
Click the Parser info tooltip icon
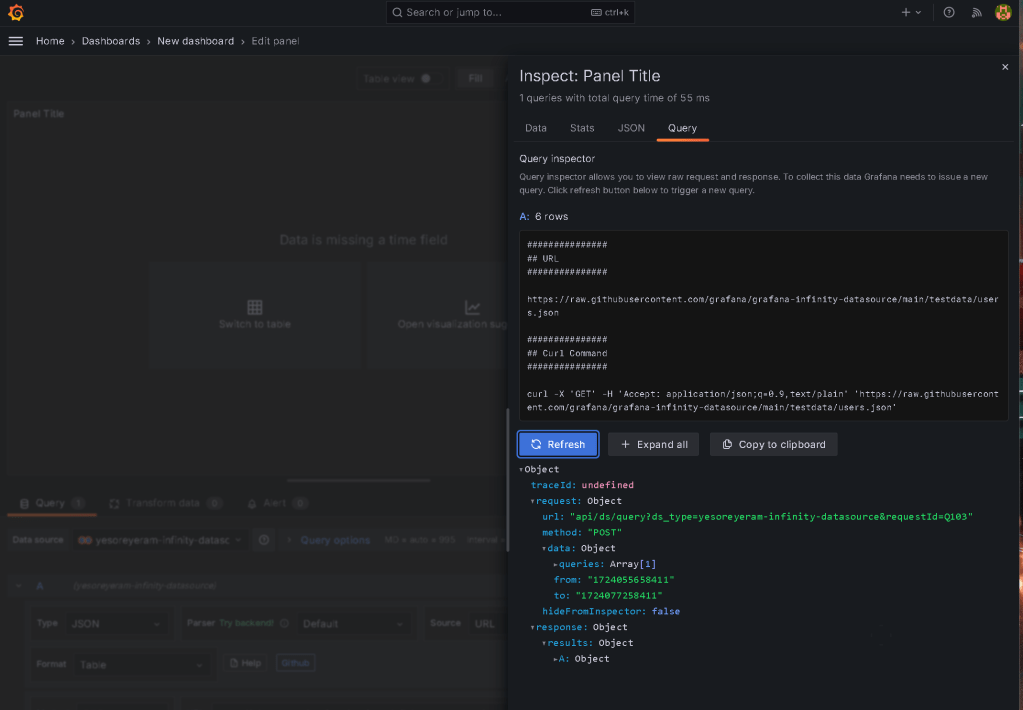click(284, 623)
